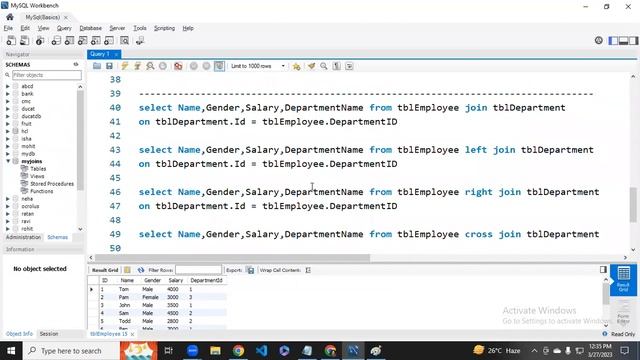Click the Filter Rows input field
640x360 pixels.
tap(198, 270)
